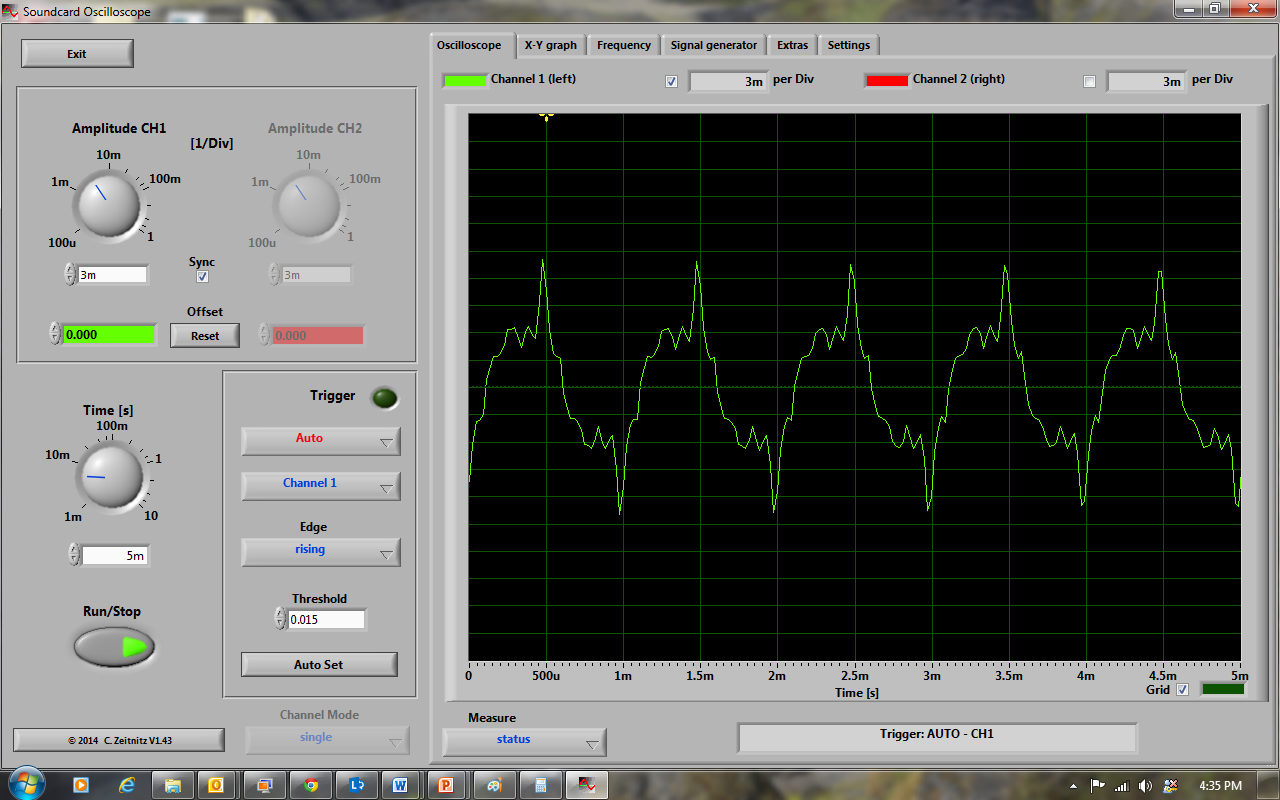Open the Extras tab
This screenshot has height=800, width=1280.
(793, 45)
